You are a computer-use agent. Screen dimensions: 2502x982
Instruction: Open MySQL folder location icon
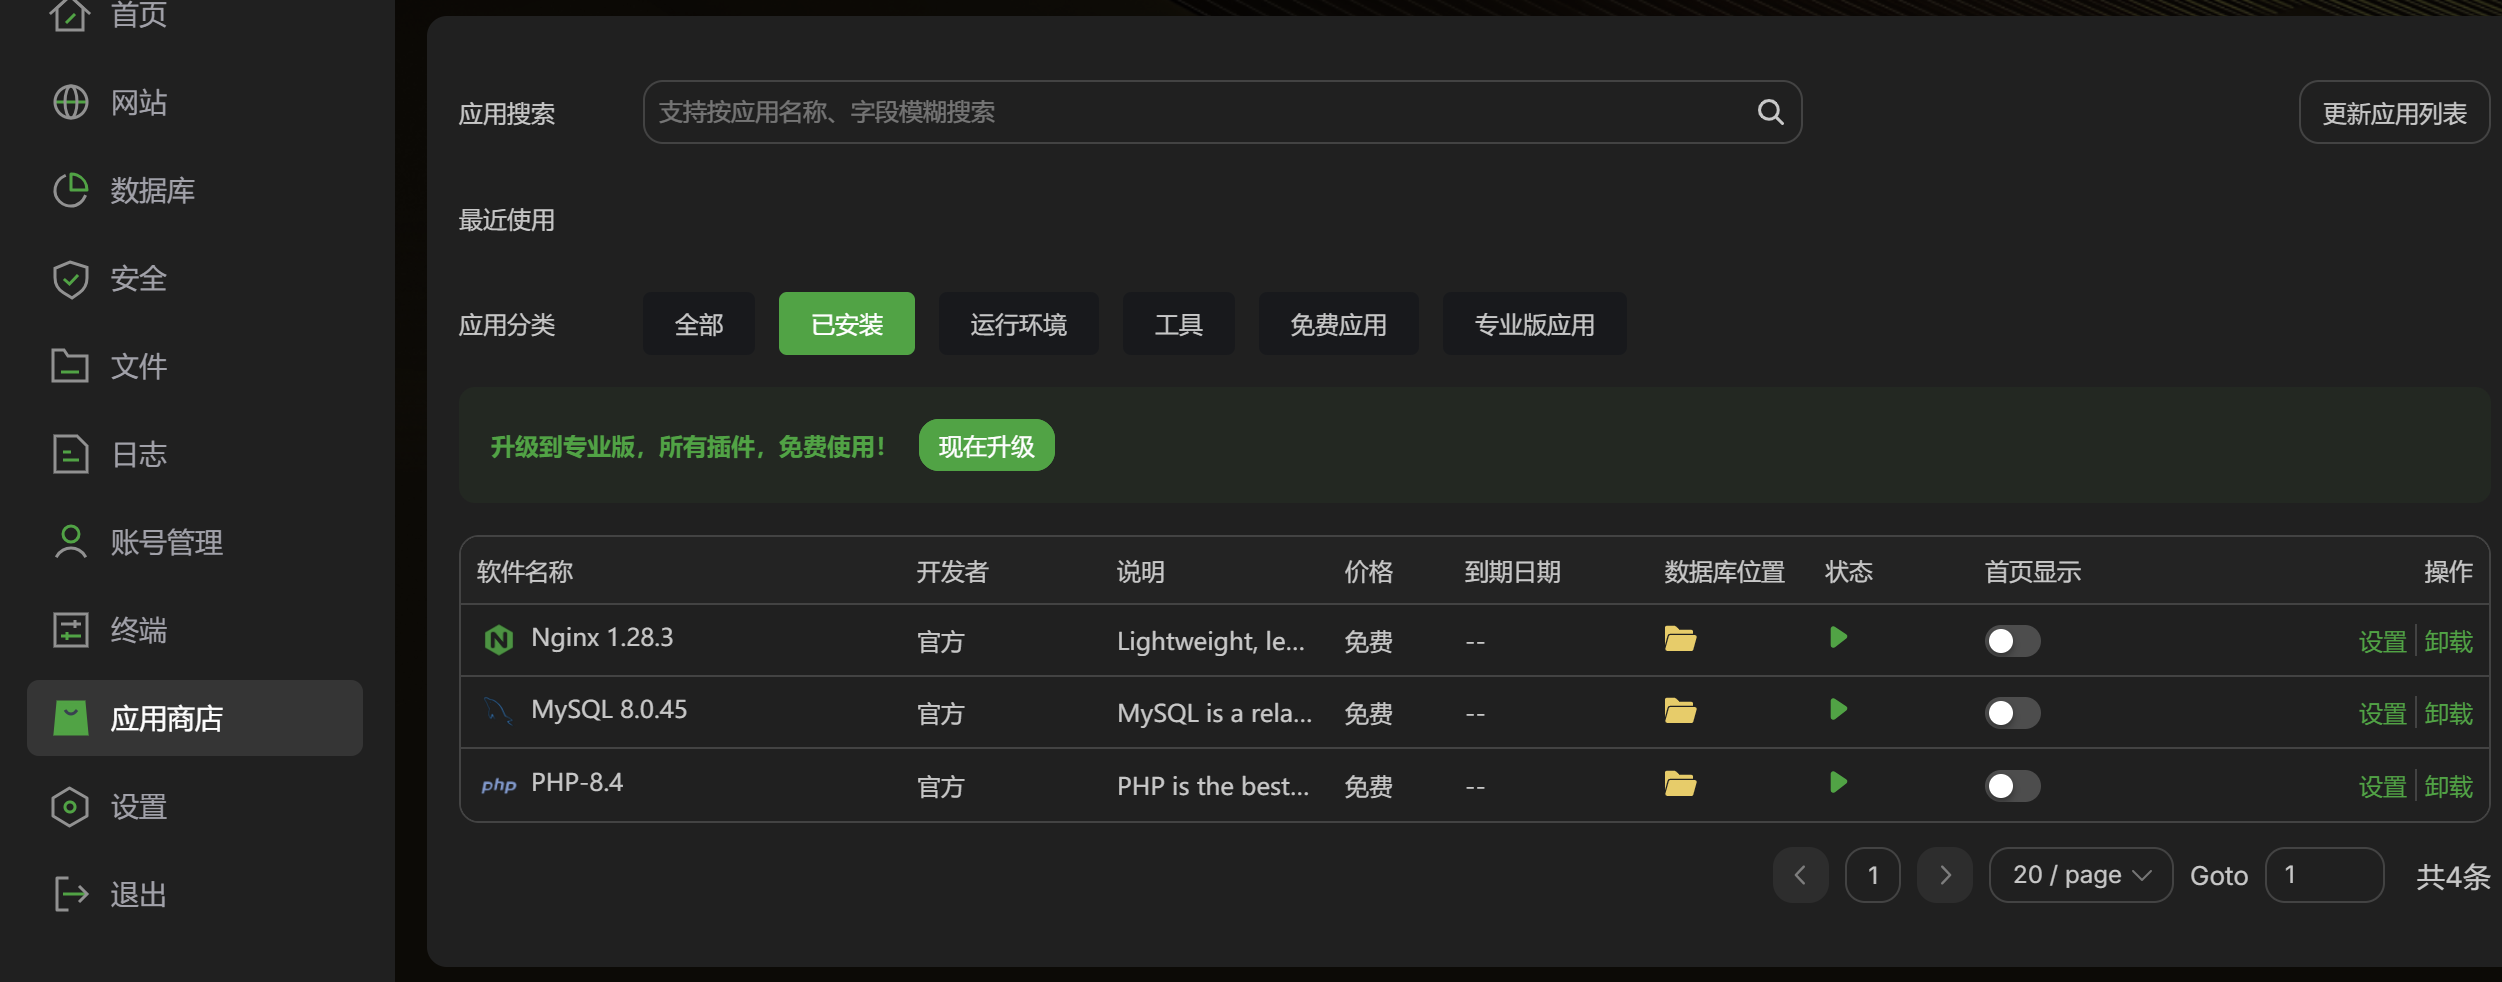1680,711
